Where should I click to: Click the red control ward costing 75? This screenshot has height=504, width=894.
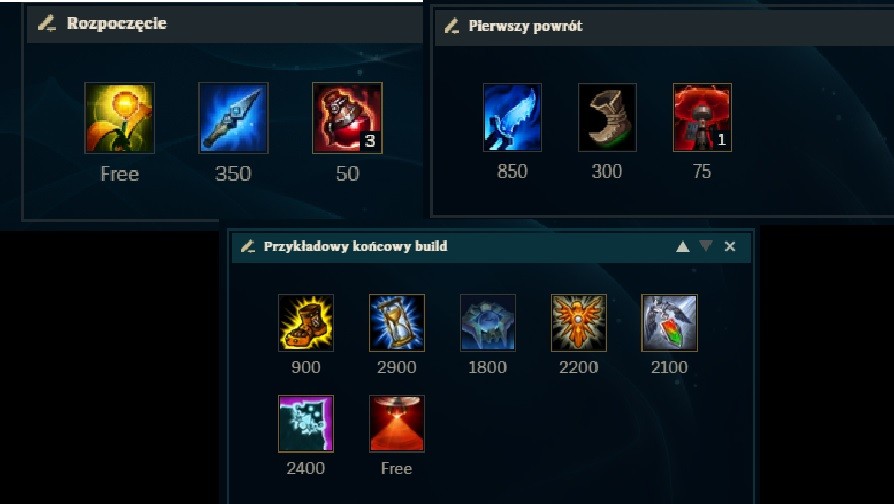[702, 117]
